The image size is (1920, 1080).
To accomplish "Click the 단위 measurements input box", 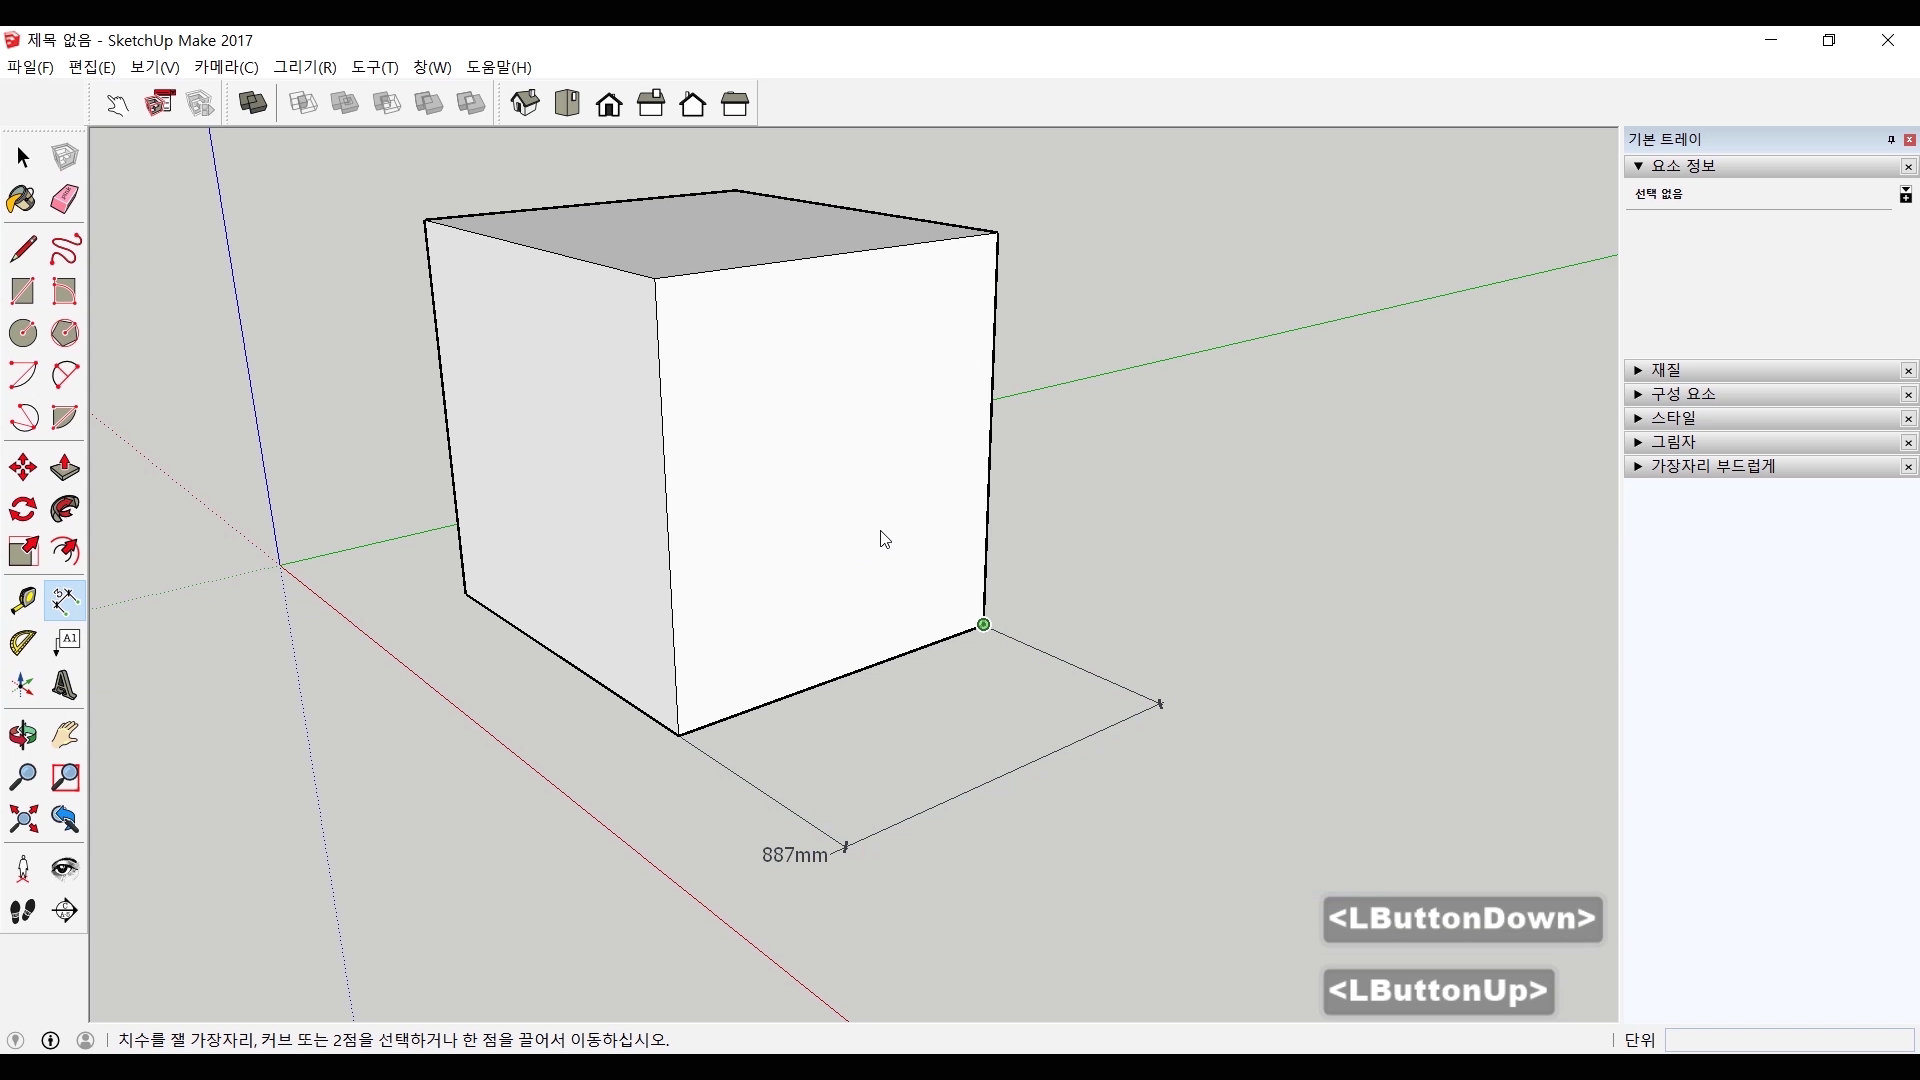I will click(x=1789, y=1040).
